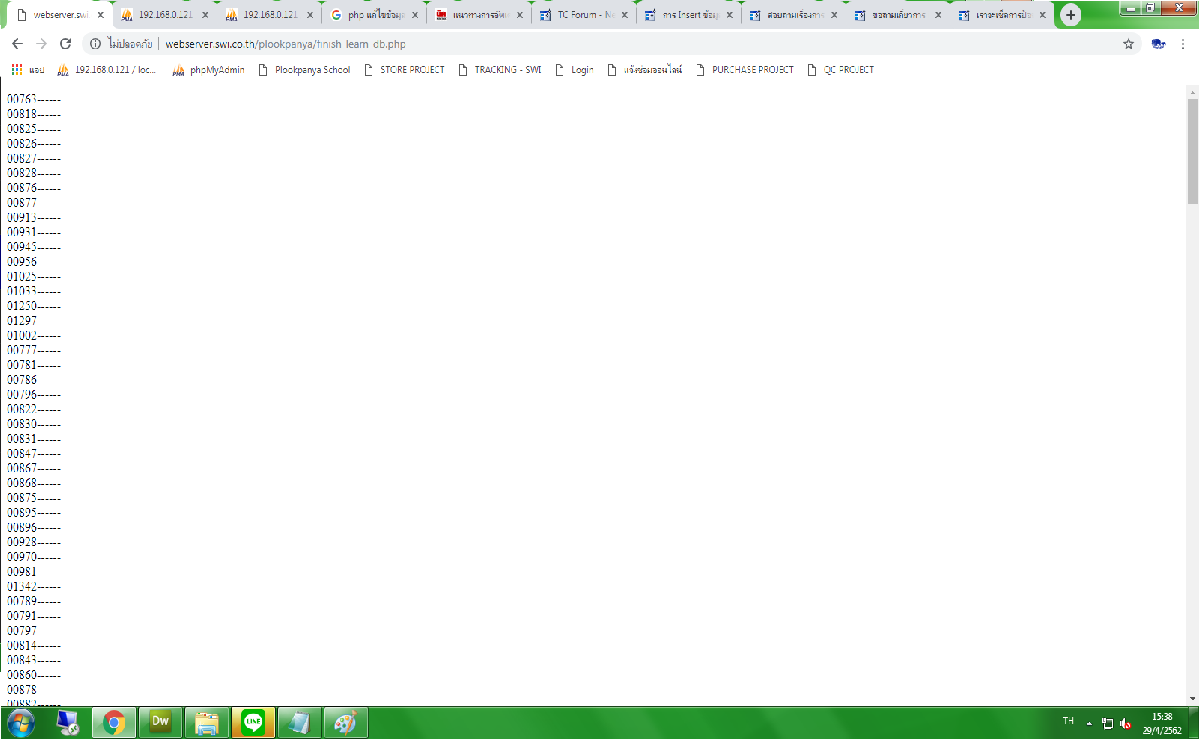Open the taskbar clock showing 15:38

(x=1162, y=723)
